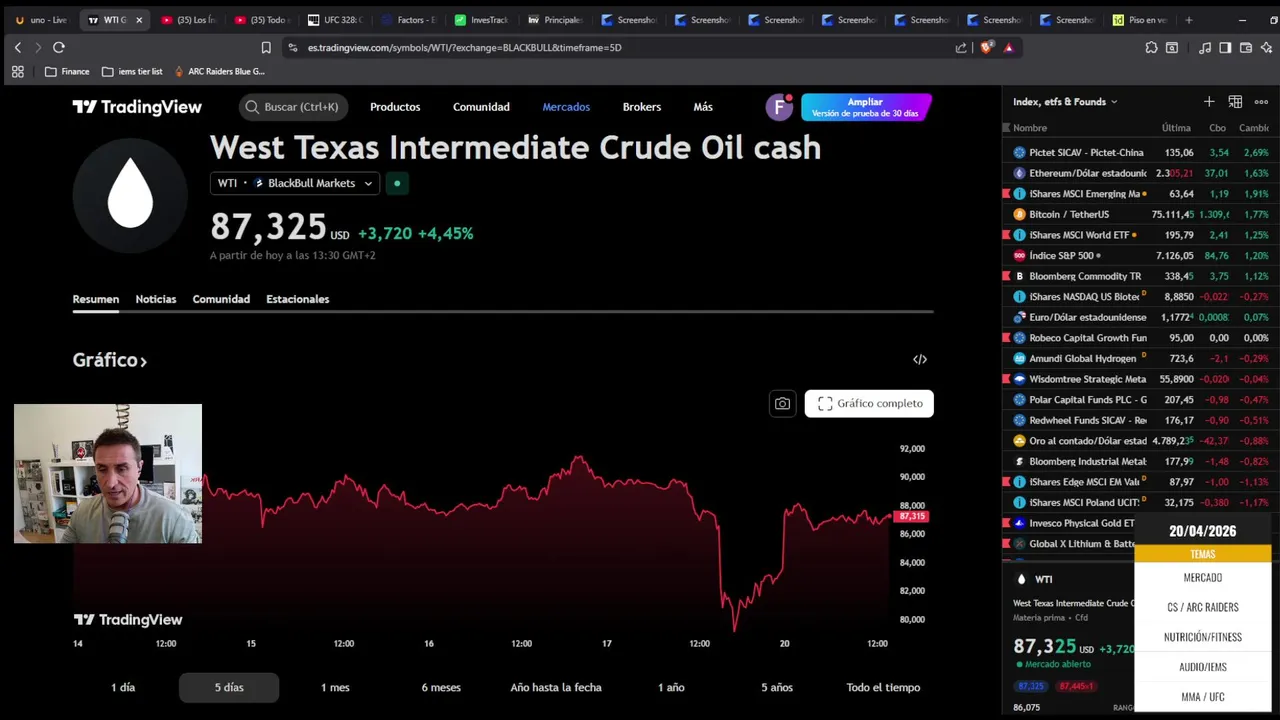
Task: Reload the page with the refresh icon
Action: [59, 47]
